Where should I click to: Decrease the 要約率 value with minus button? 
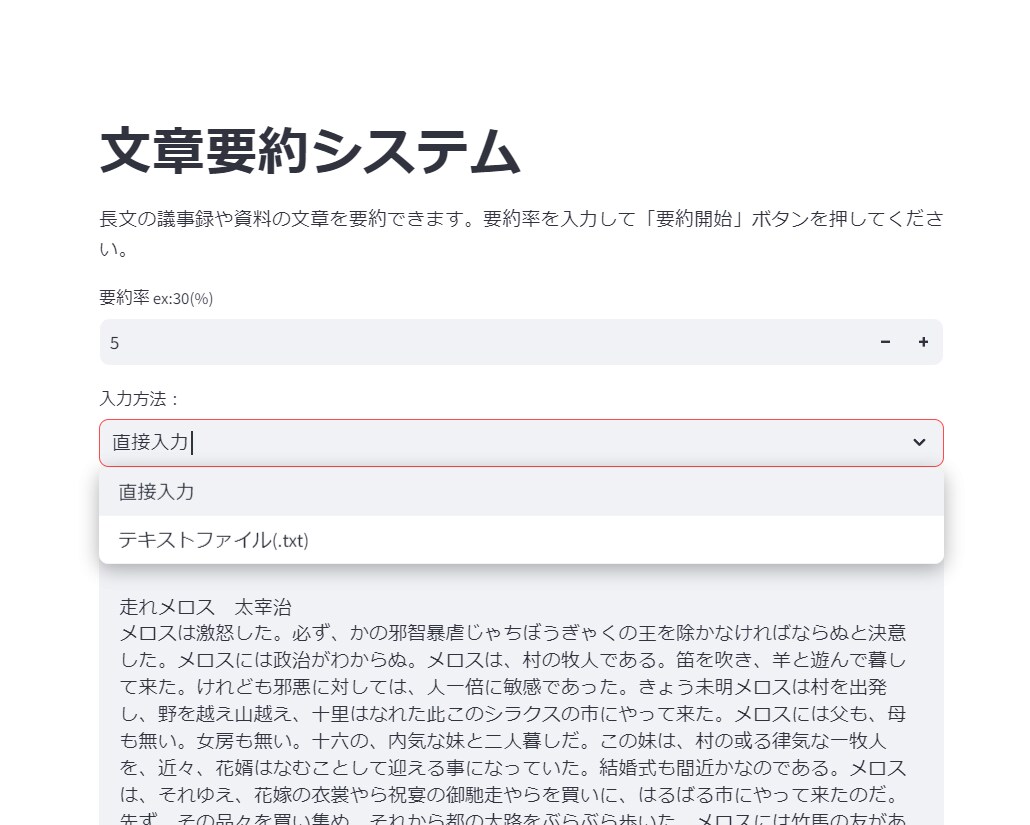pyautogui.click(x=885, y=342)
